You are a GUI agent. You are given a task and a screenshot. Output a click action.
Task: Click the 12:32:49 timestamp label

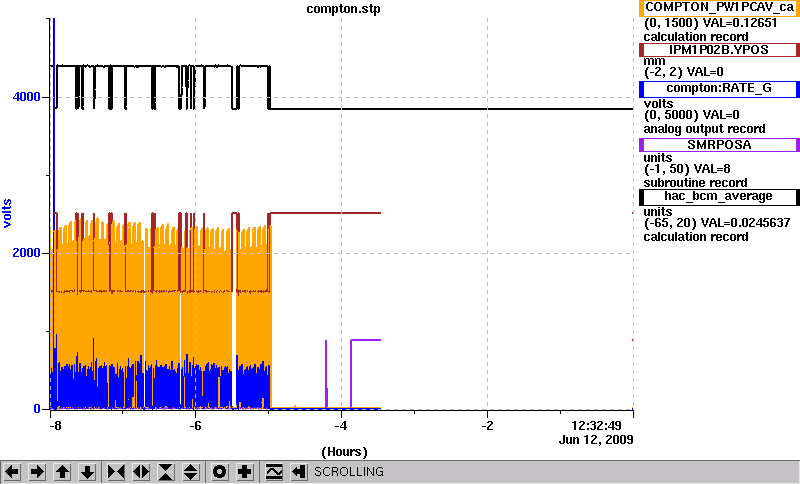click(x=596, y=426)
